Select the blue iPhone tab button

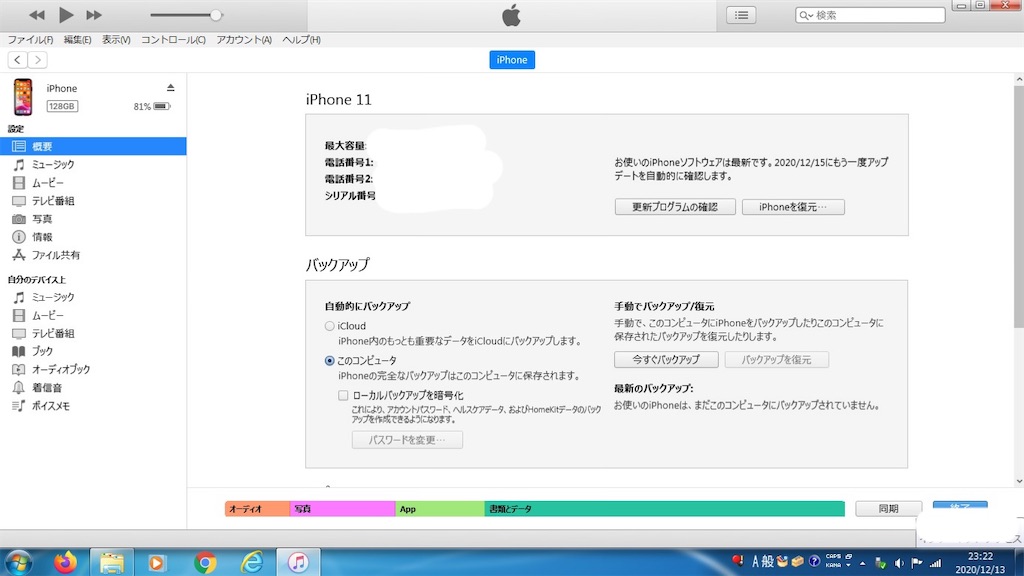[512, 60]
